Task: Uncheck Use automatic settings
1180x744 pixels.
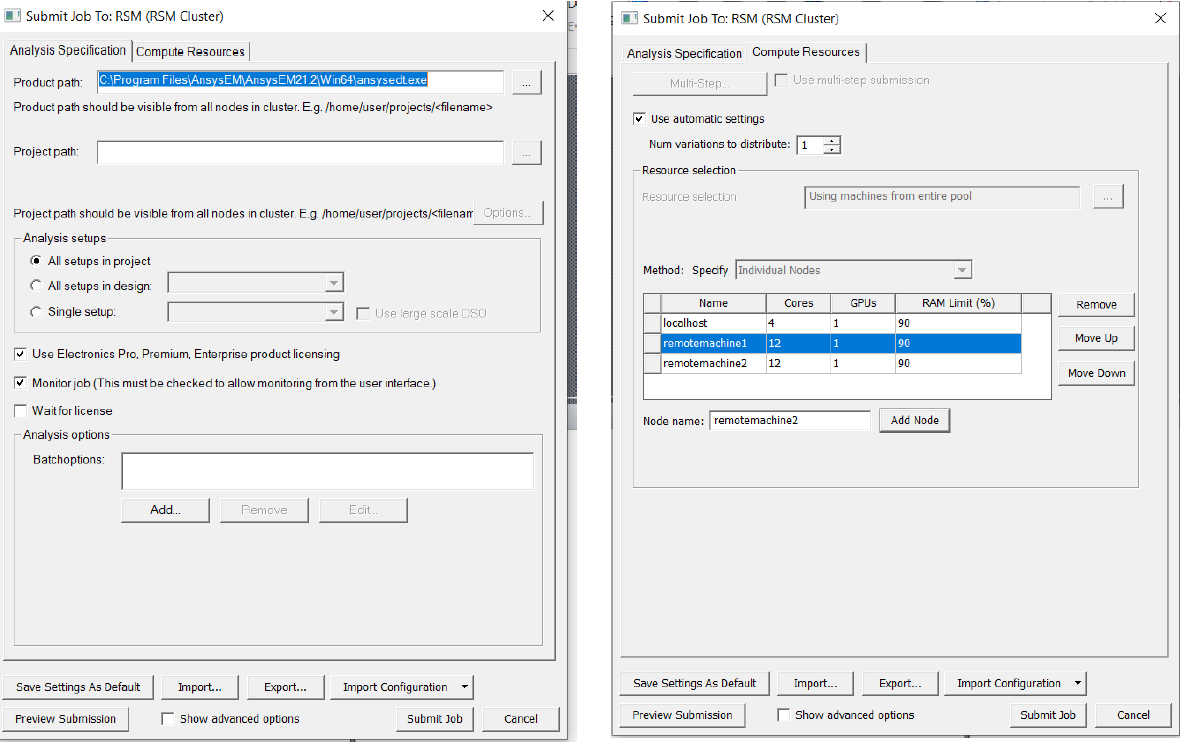Action: tap(640, 119)
